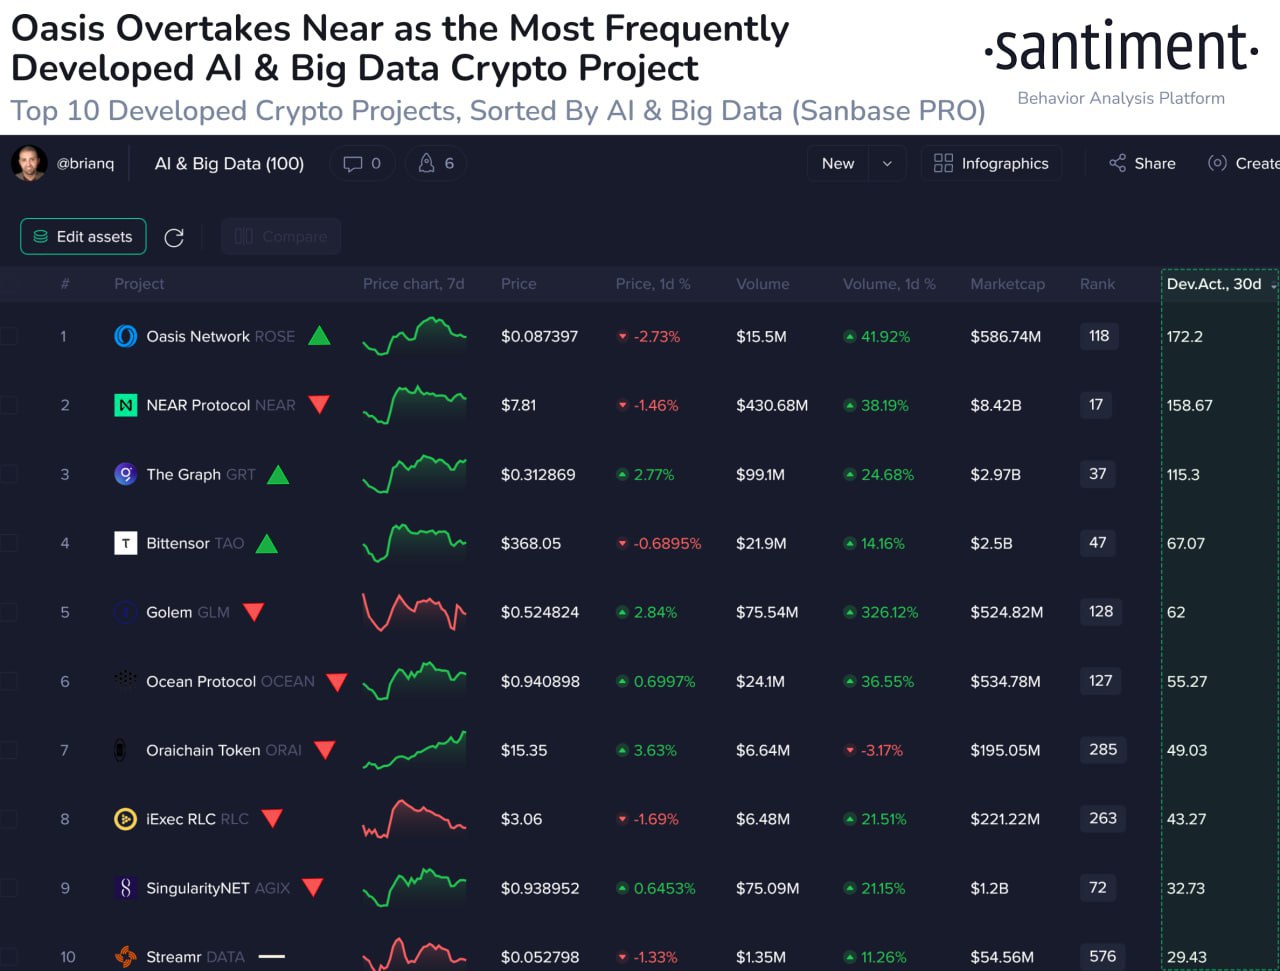Click the Bittensor logo icon
Image resolution: width=1280 pixels, height=971 pixels.
point(125,543)
